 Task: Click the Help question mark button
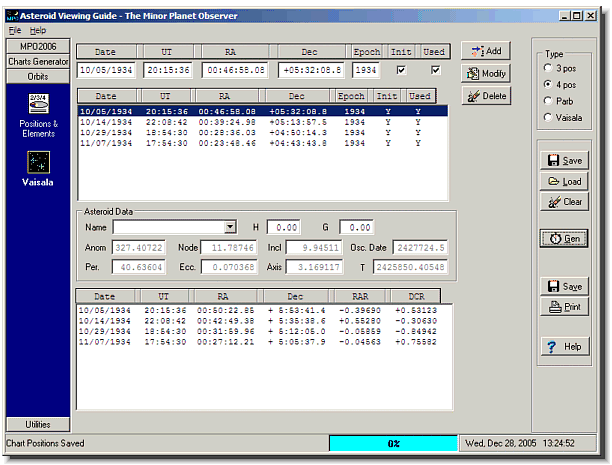[x=564, y=346]
